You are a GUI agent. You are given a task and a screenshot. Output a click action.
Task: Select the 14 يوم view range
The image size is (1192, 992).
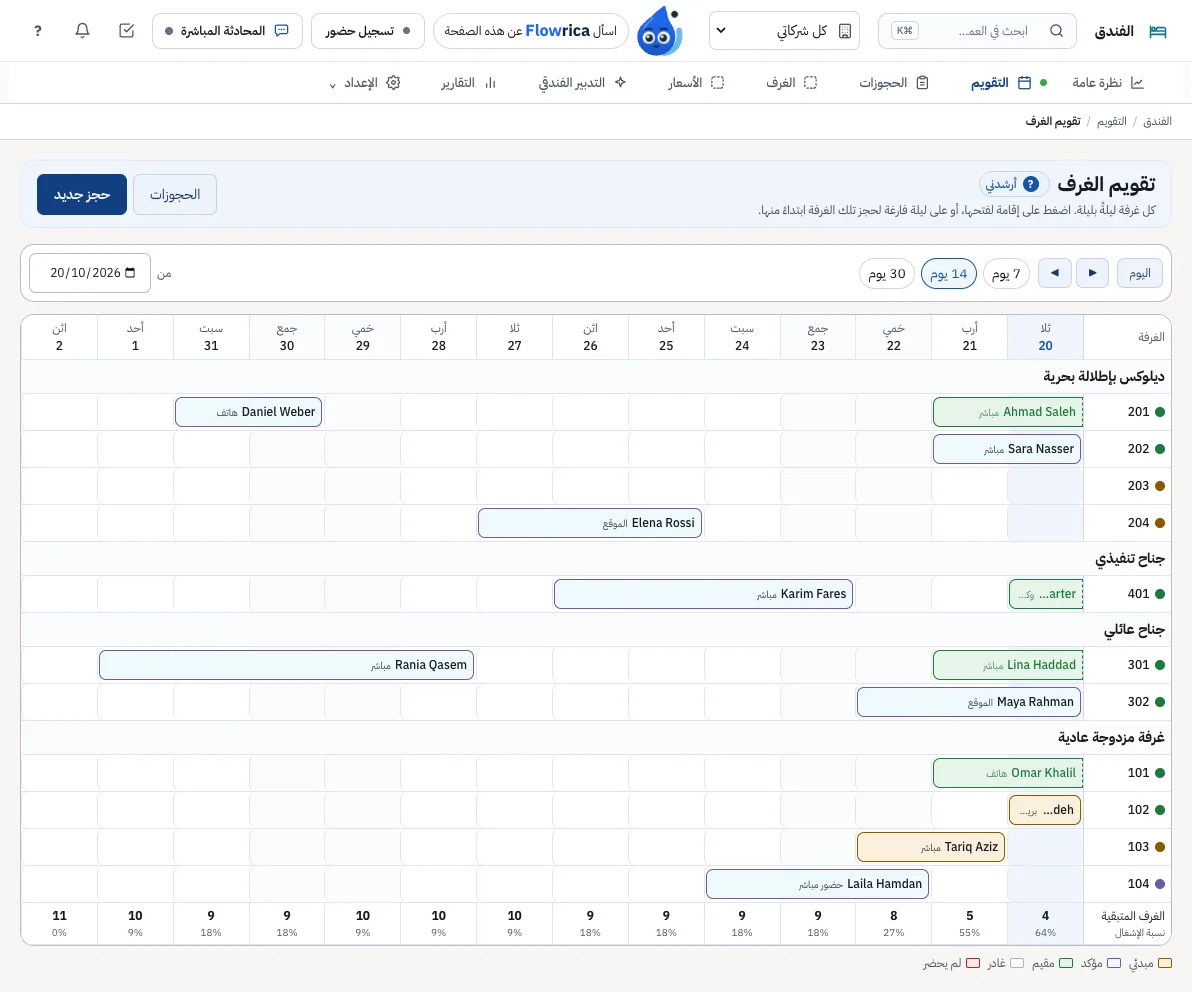click(x=949, y=274)
